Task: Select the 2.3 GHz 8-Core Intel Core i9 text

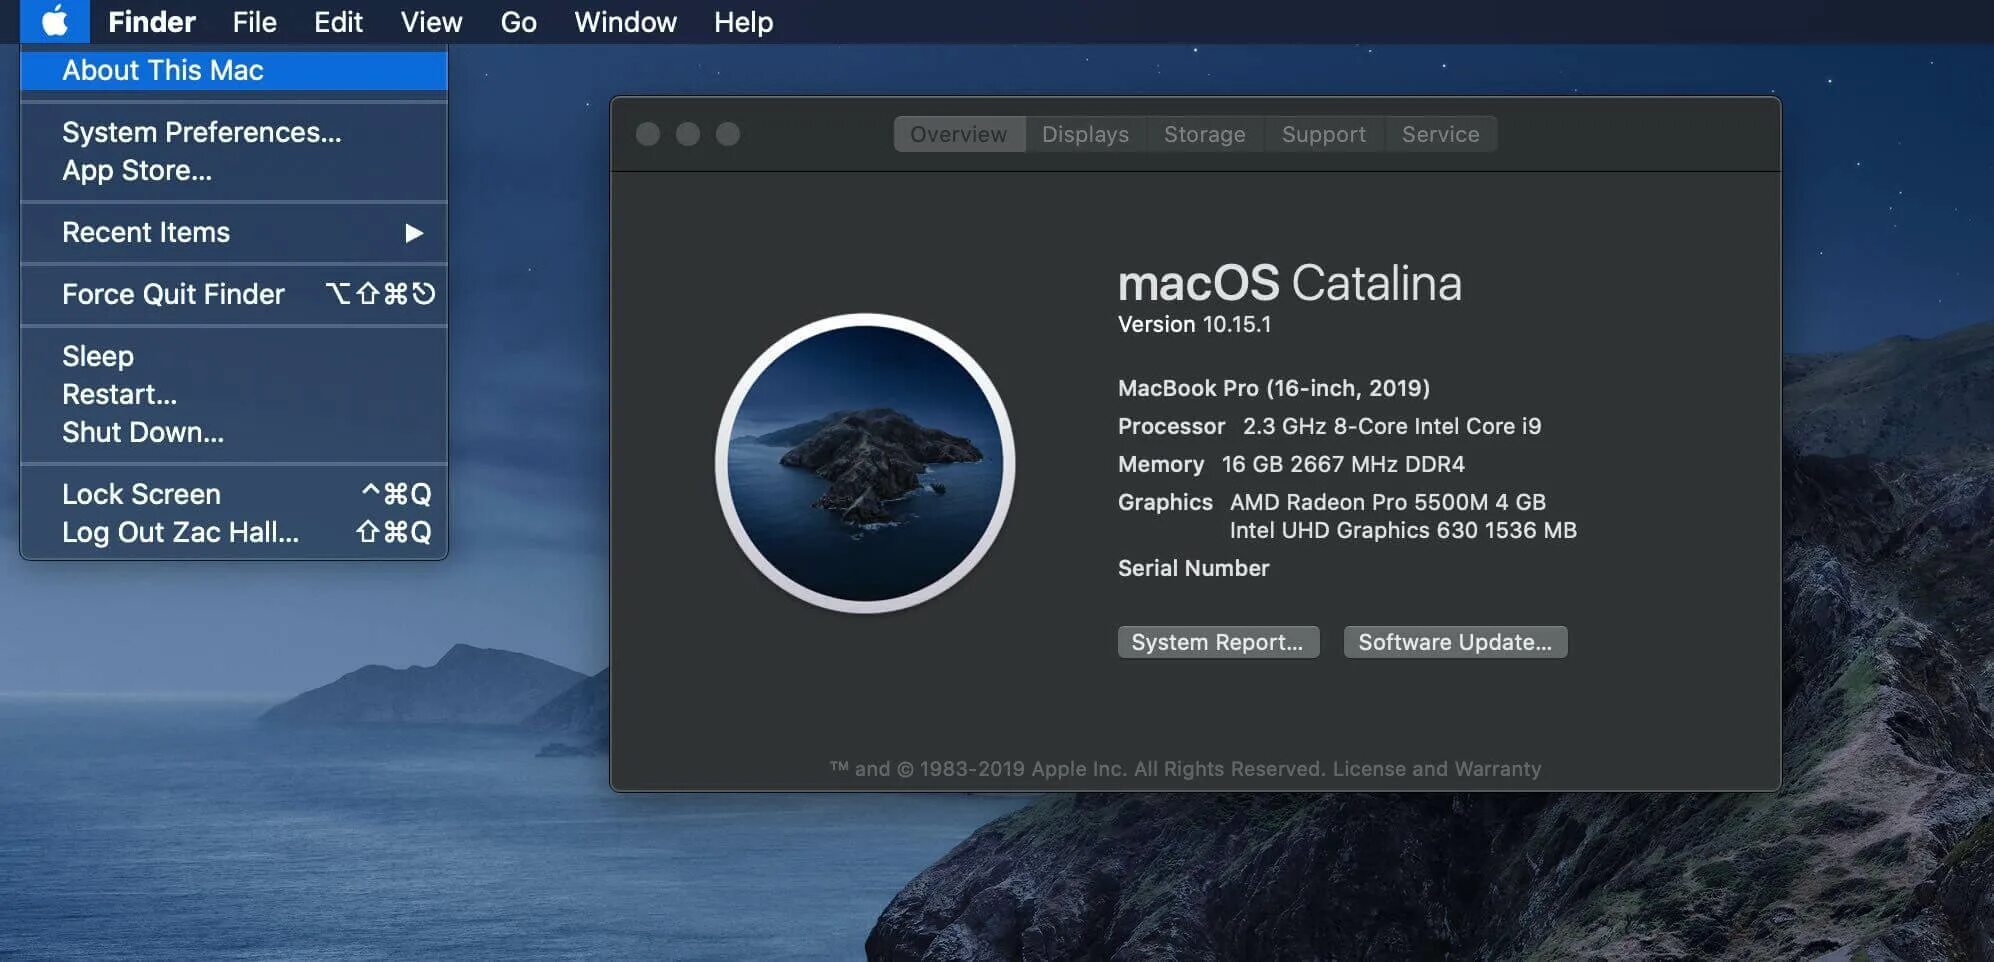Action: point(1392,426)
